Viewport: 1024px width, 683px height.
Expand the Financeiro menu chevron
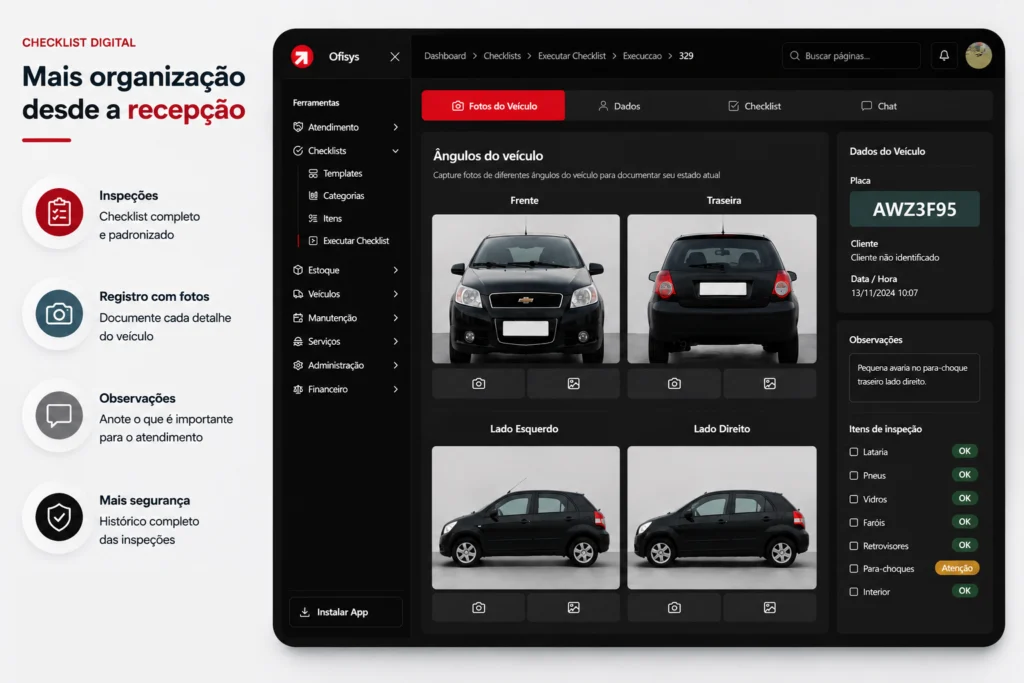[395, 389]
